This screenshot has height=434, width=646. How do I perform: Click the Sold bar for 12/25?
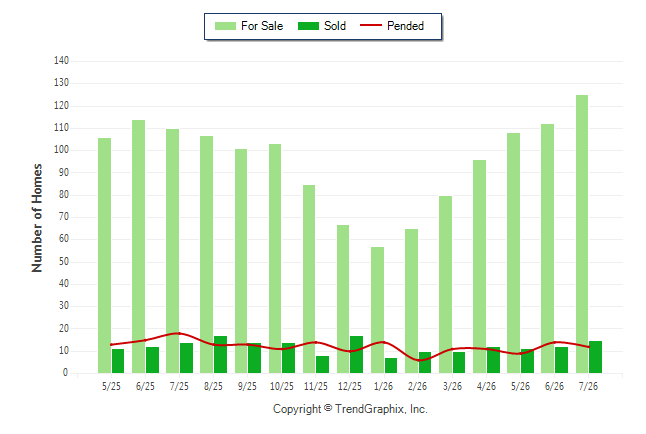pyautogui.click(x=356, y=354)
